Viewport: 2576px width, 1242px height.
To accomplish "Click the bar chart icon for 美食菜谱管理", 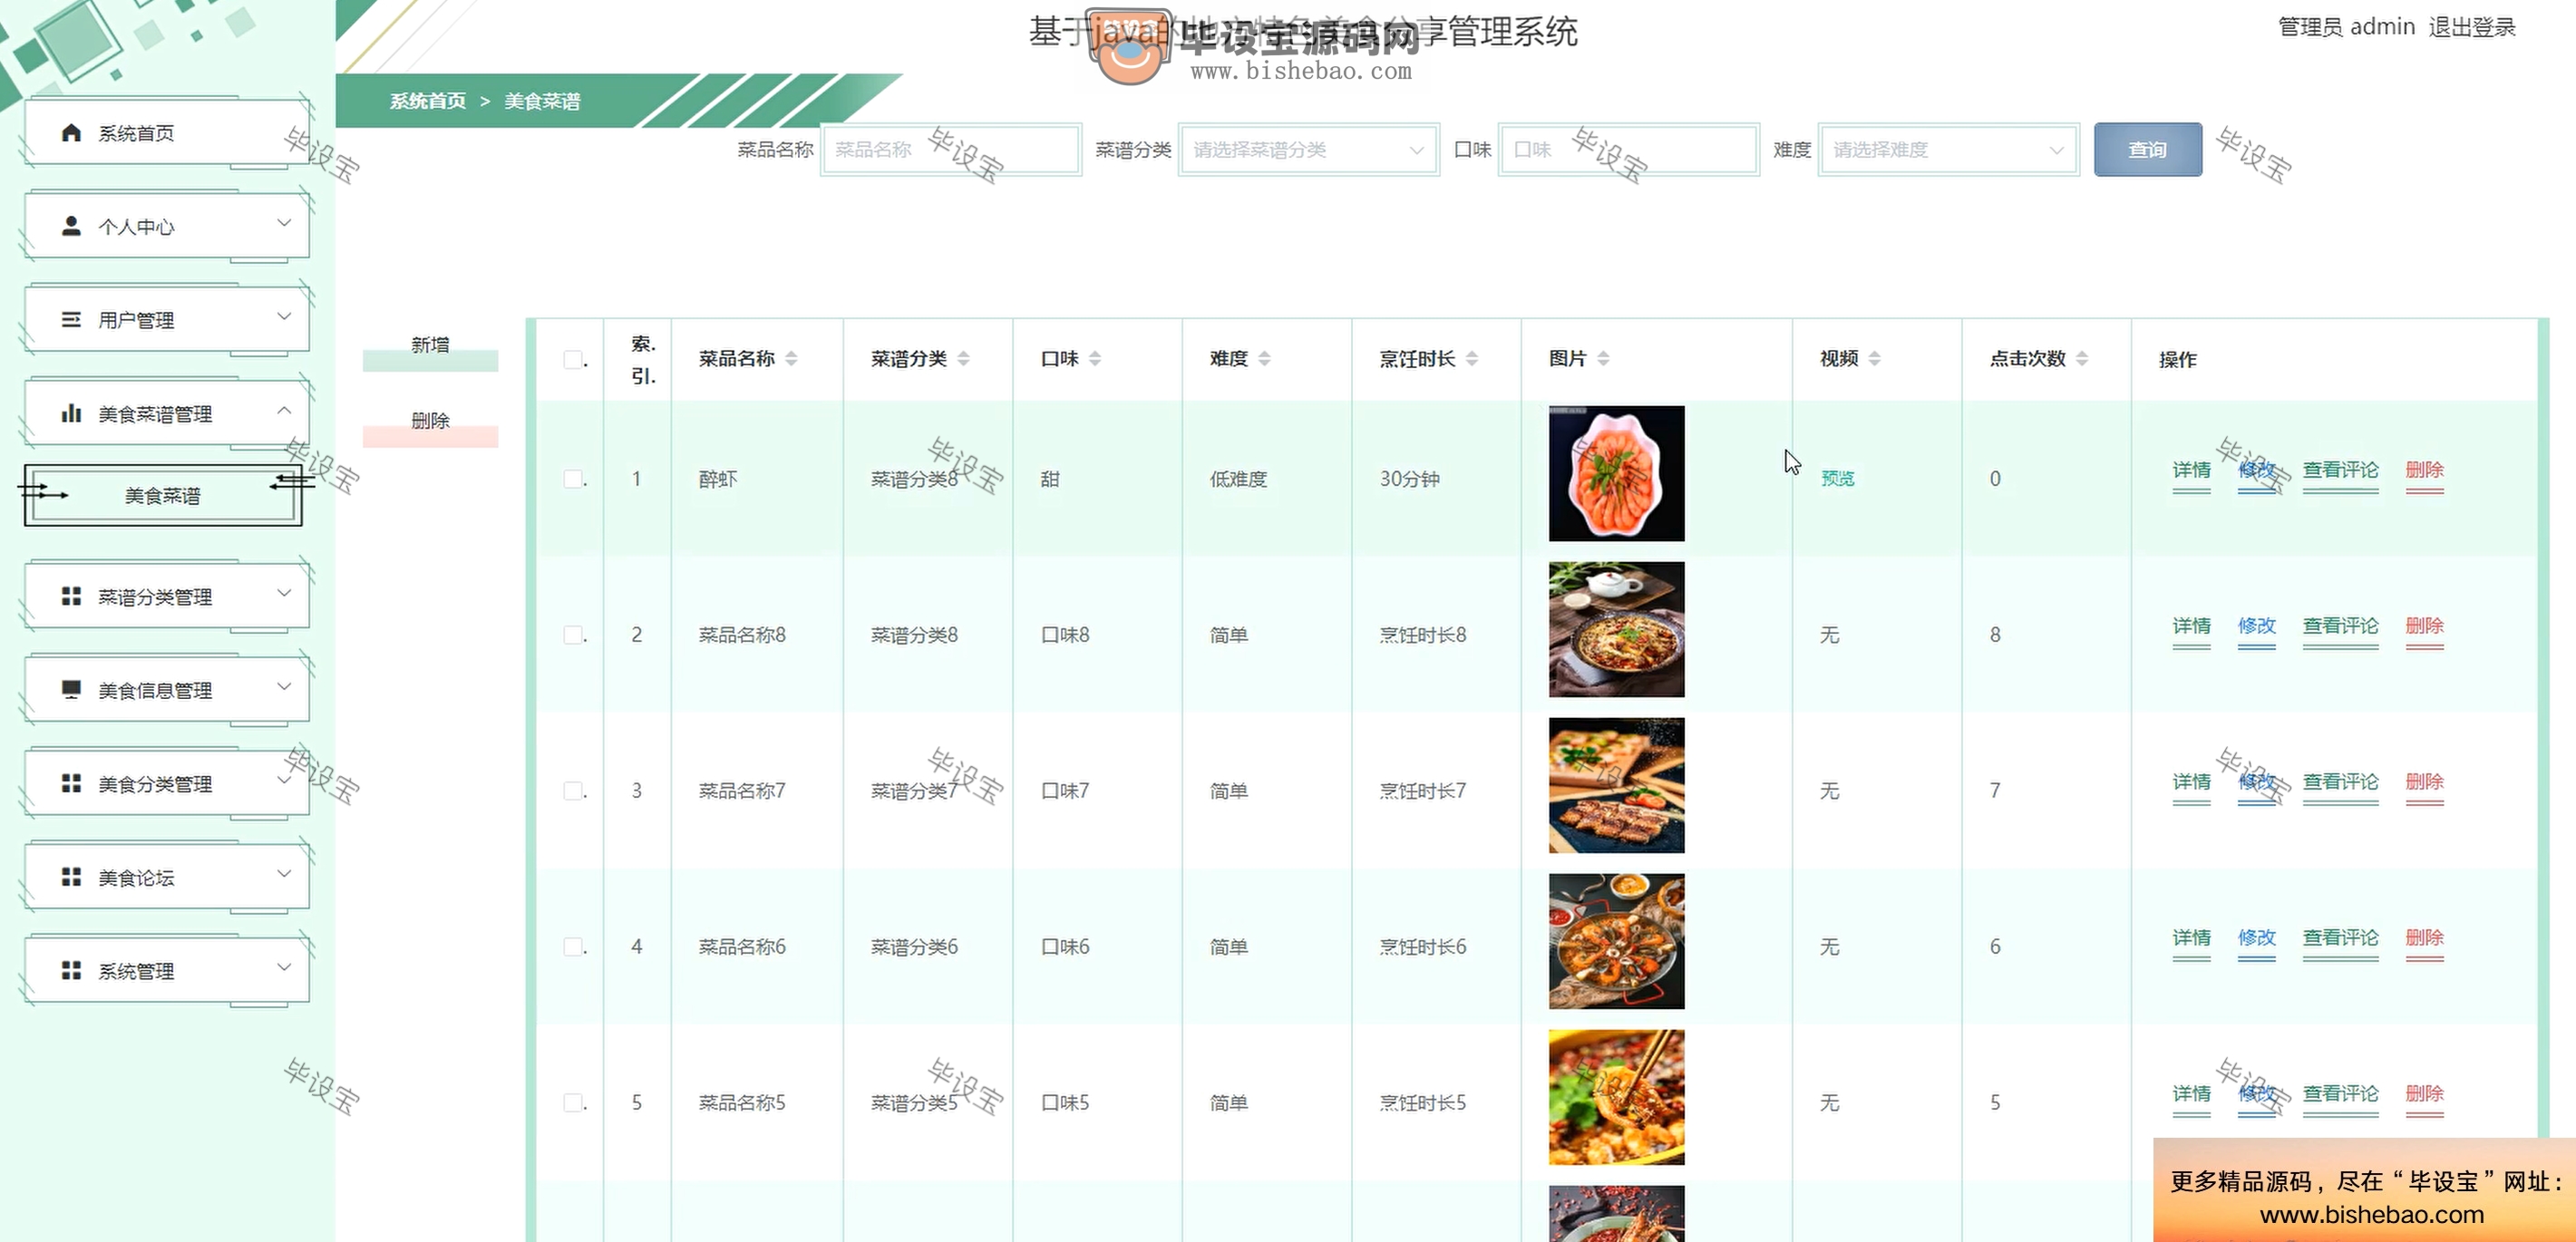I will click(71, 413).
